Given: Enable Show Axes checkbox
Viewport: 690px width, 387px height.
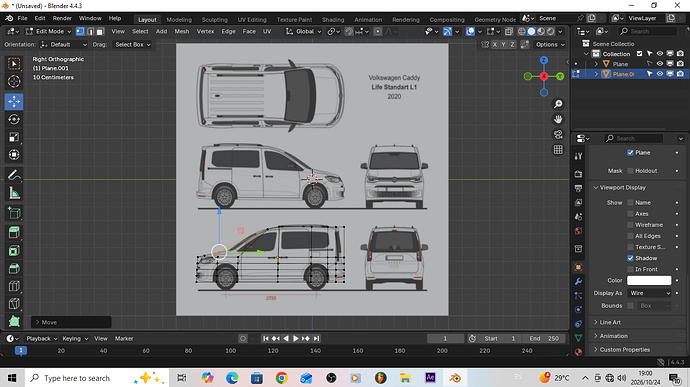Looking at the screenshot, I should pyautogui.click(x=631, y=214).
